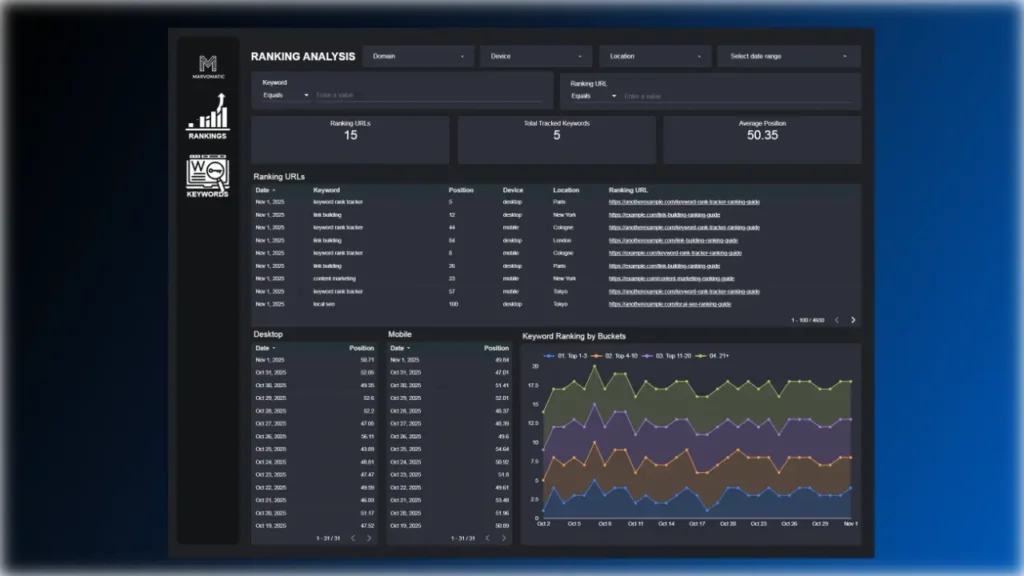Open the Keywords page from the sidebar
Viewport: 1024px width, 576px height.
click(x=206, y=180)
